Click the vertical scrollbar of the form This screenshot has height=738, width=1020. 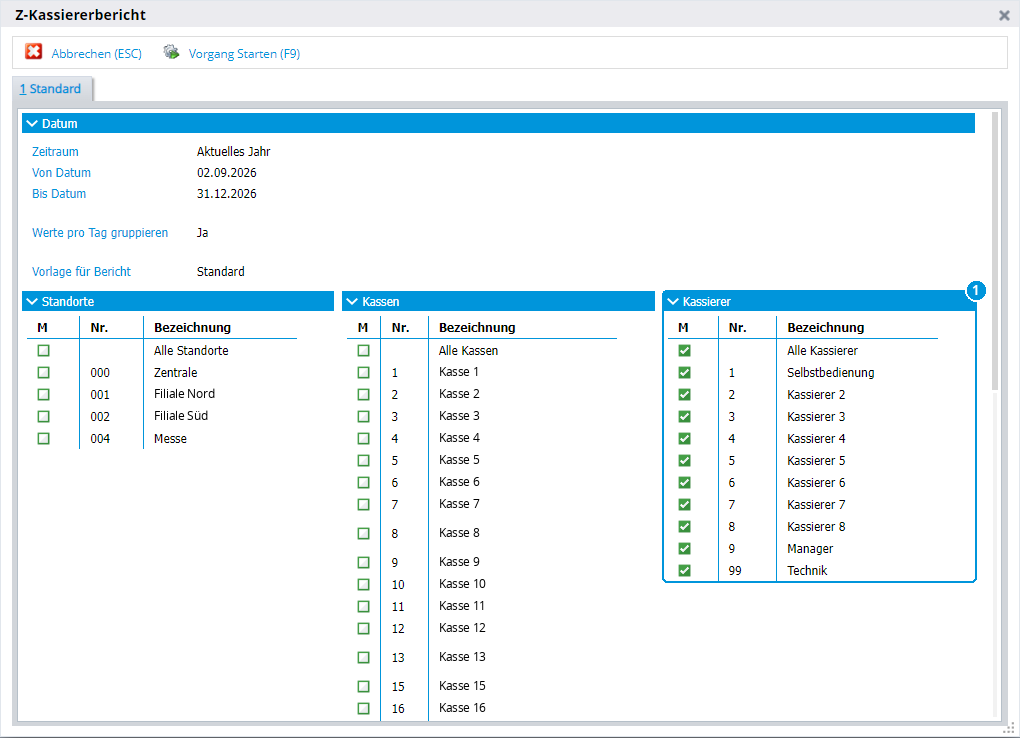click(995, 251)
